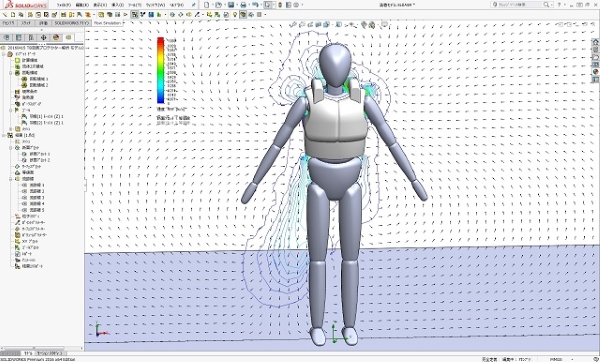Open the DisplayManager colored sphere tab icon
The height and width of the screenshot is (362, 600).
tap(56, 38)
